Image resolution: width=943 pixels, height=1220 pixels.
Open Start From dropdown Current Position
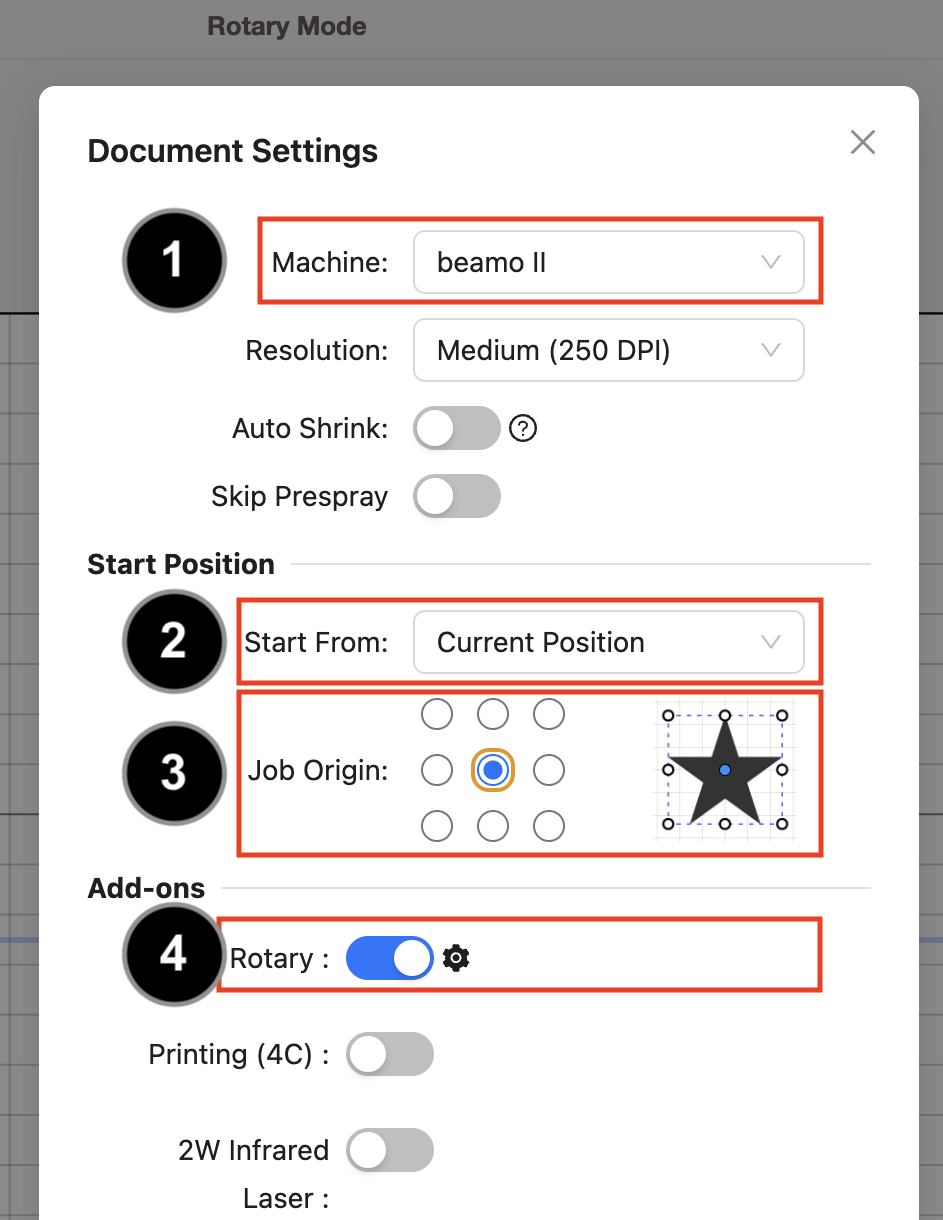coord(609,642)
